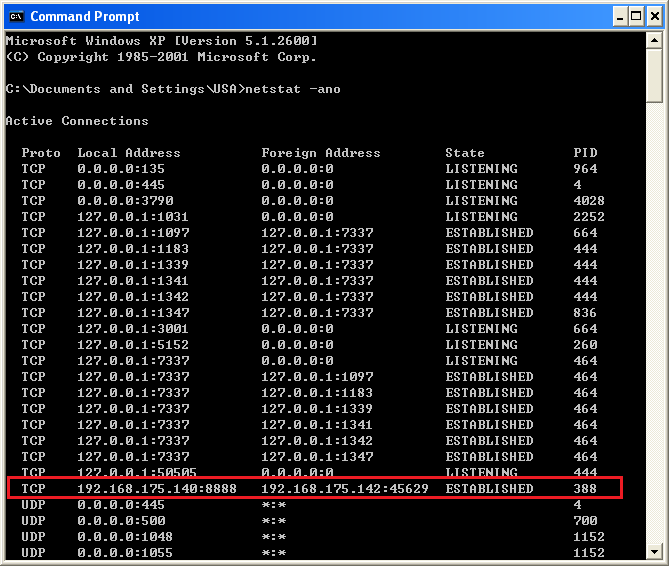Click the Foreign Address column header
The width and height of the screenshot is (669, 566).
pos(320,153)
